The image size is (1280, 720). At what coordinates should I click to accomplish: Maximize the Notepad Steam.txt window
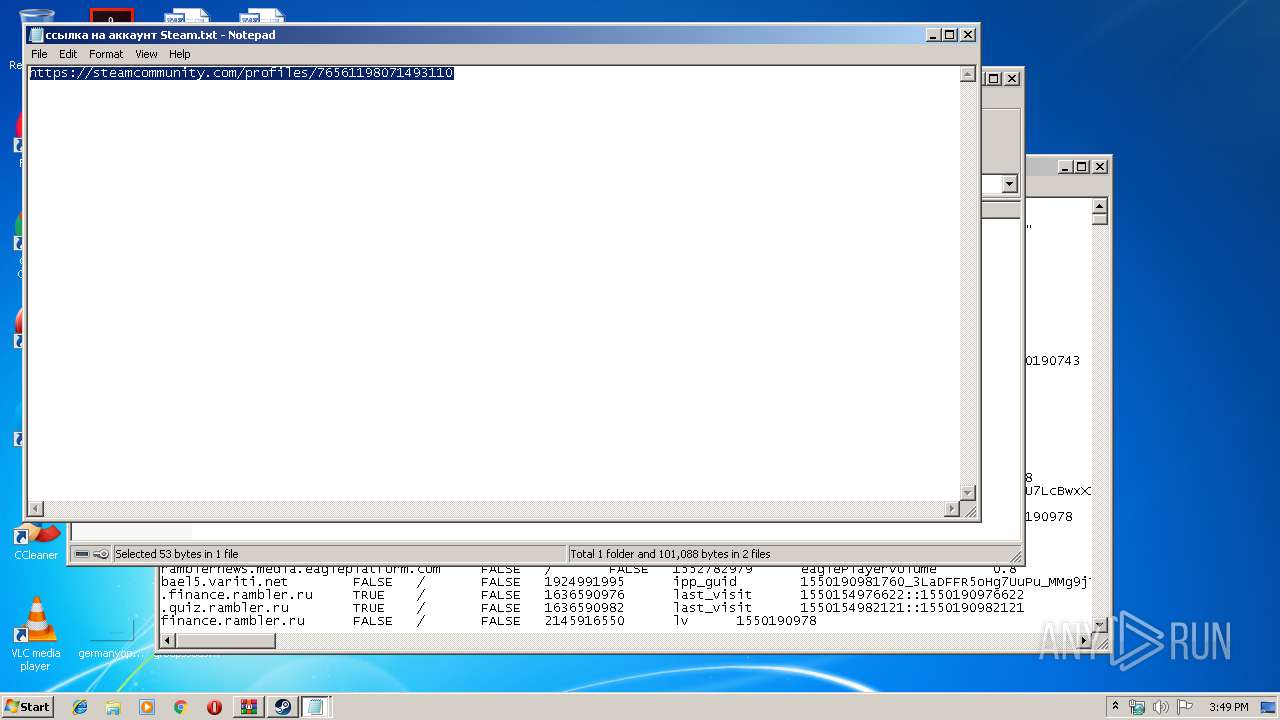(x=950, y=34)
